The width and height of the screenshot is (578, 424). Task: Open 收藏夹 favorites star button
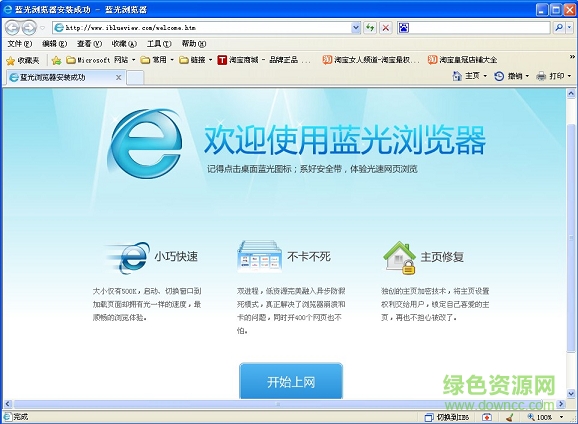click(x=23, y=60)
